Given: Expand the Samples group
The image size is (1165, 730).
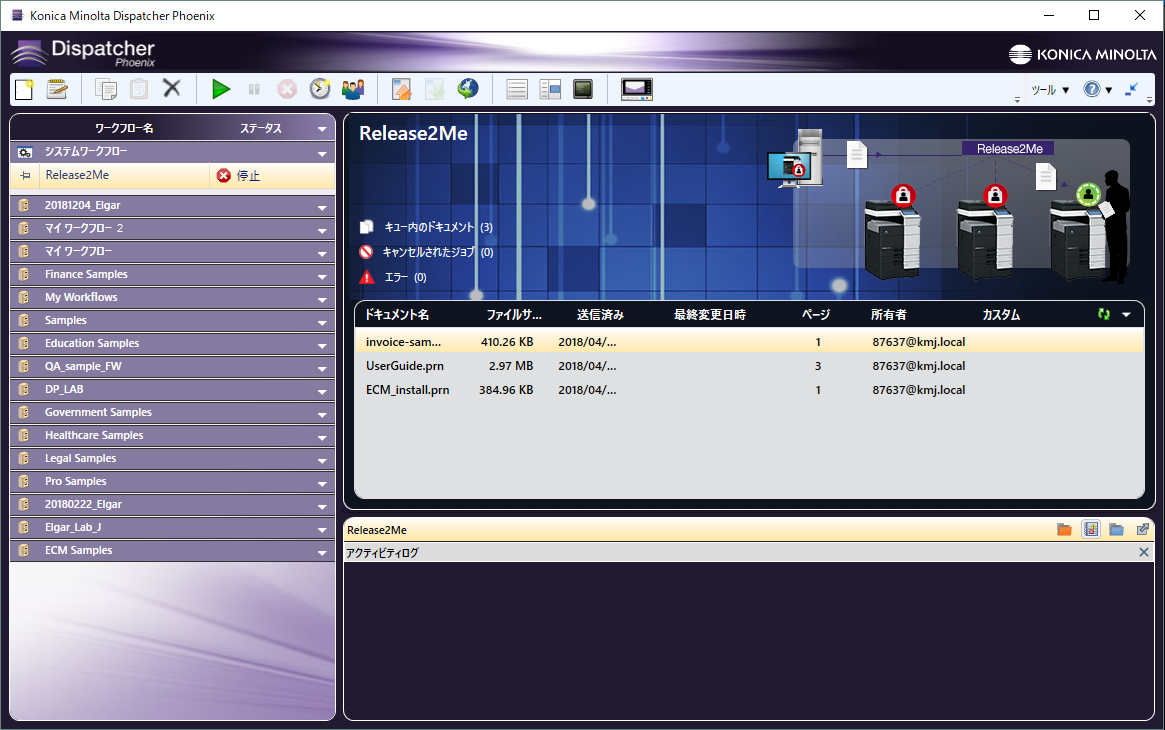Looking at the screenshot, I should [x=322, y=322].
